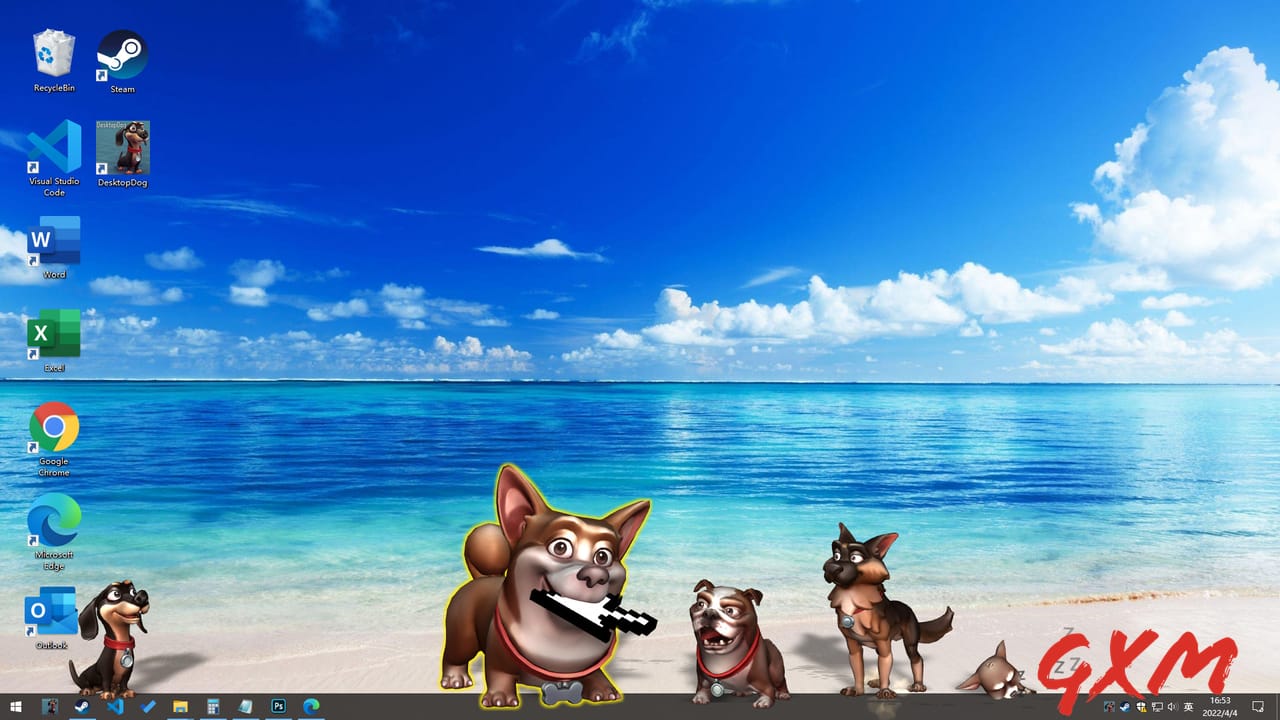Launch Photoshop from the taskbar
The image size is (1280, 720).
click(x=279, y=708)
